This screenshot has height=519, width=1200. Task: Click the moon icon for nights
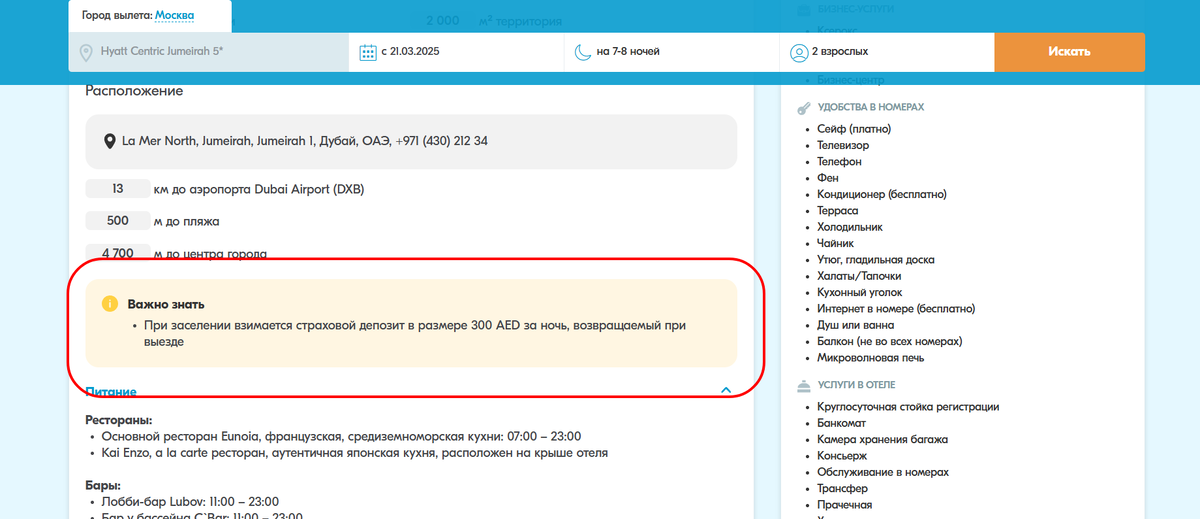tap(582, 52)
